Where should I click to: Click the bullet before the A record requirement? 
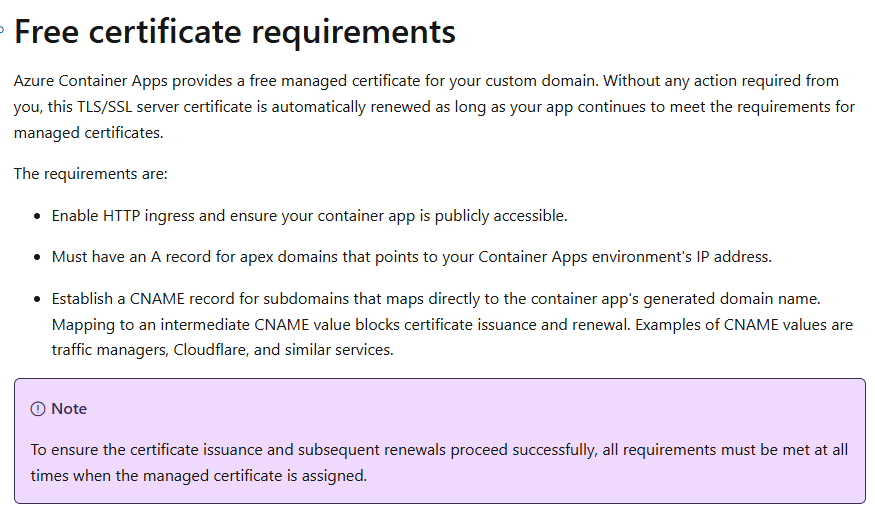38,258
